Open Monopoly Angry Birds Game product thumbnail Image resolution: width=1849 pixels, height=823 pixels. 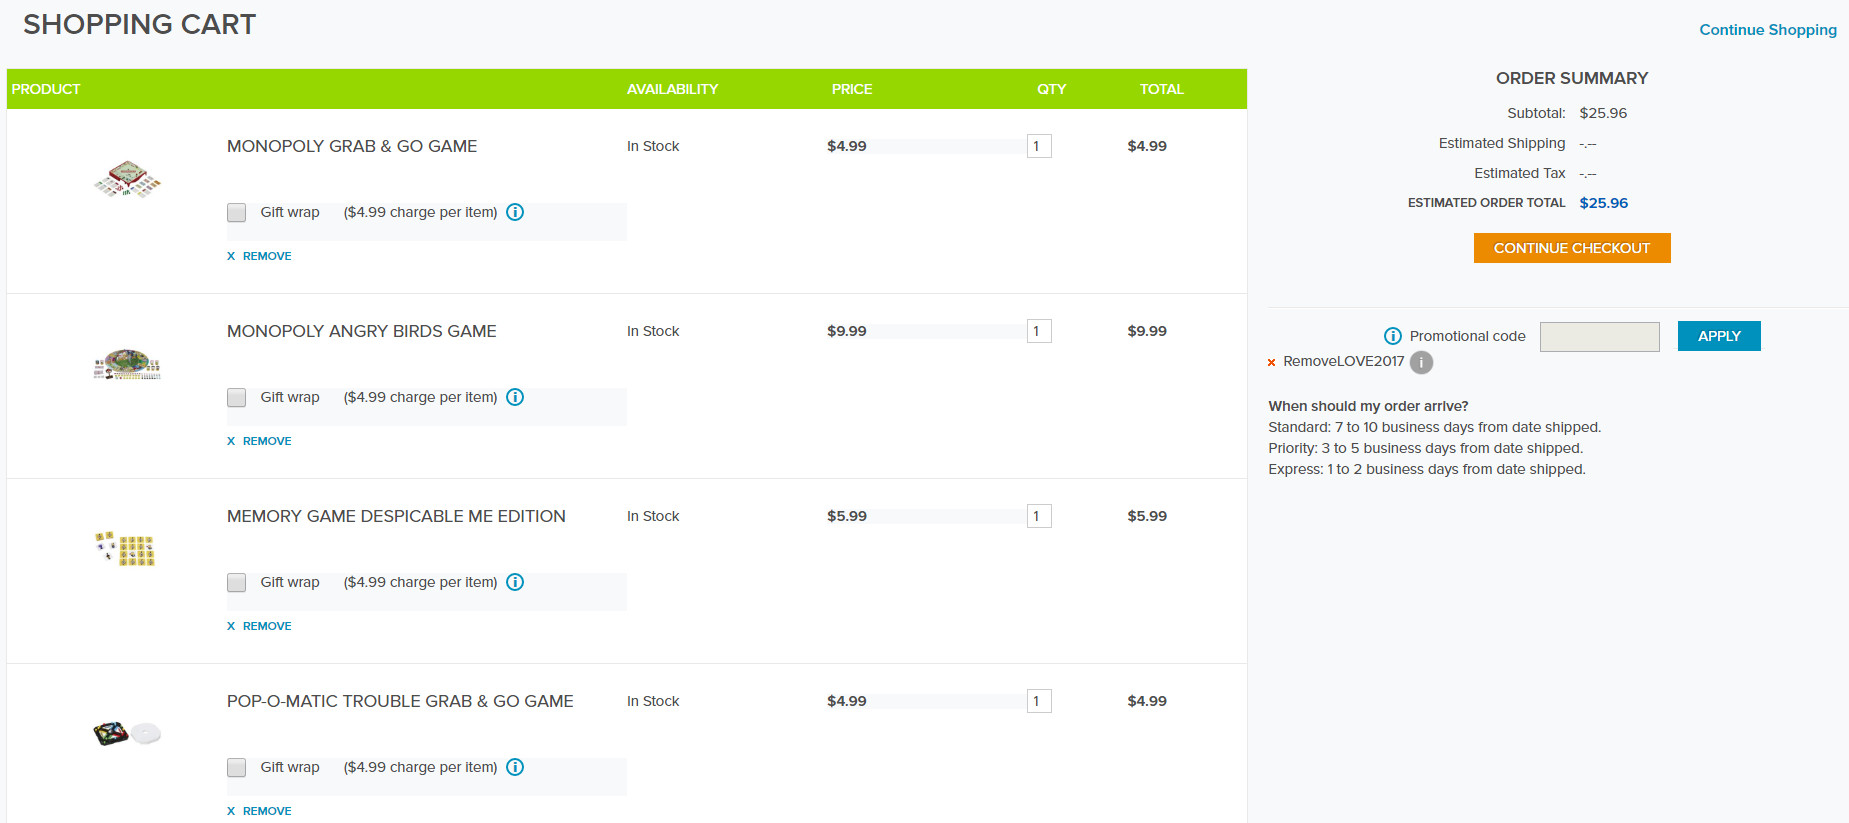(x=127, y=364)
